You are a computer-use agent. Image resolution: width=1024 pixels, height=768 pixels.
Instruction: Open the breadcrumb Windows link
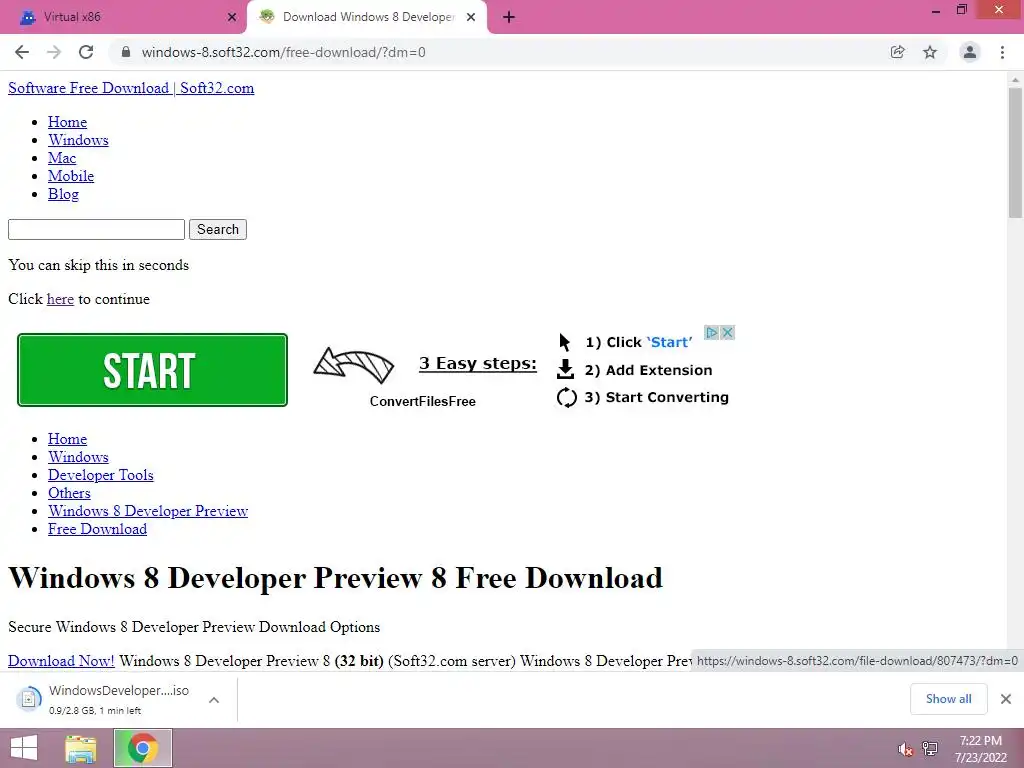(78, 457)
